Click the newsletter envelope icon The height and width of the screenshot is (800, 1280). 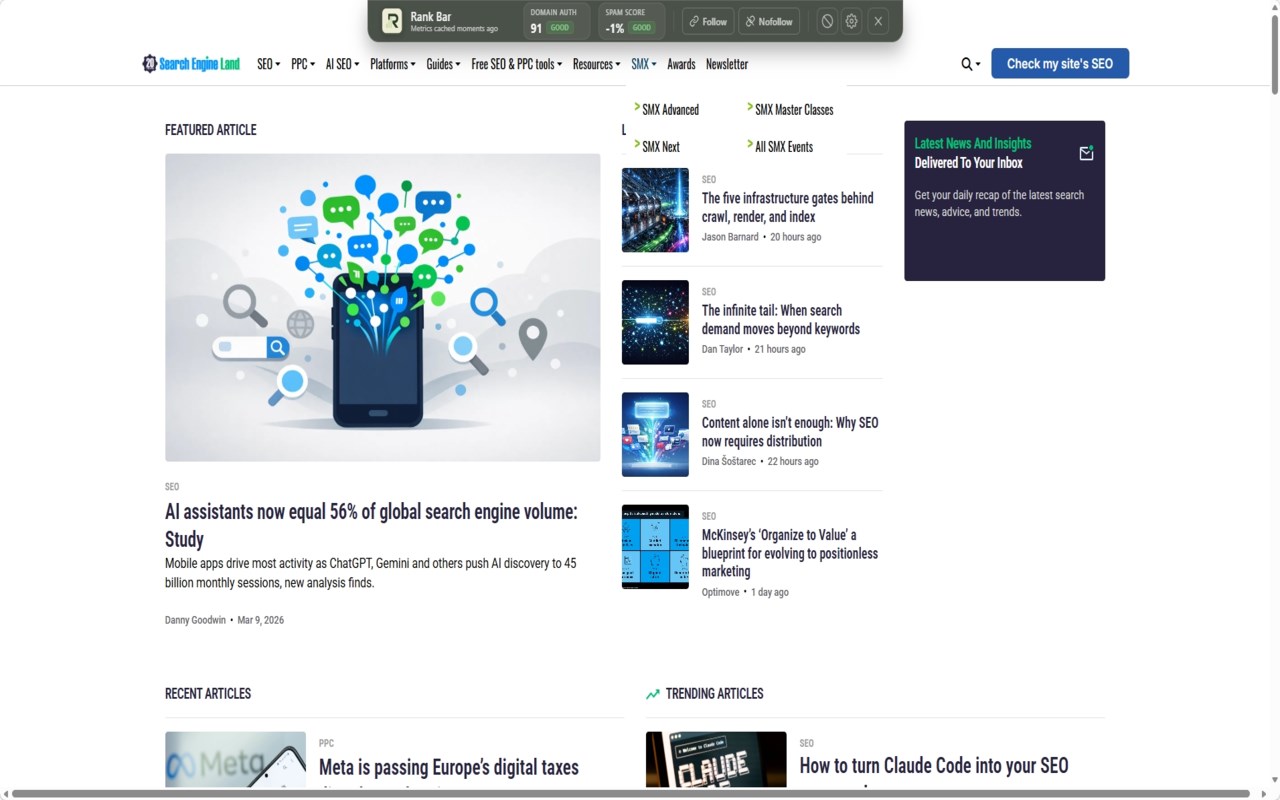point(1086,153)
